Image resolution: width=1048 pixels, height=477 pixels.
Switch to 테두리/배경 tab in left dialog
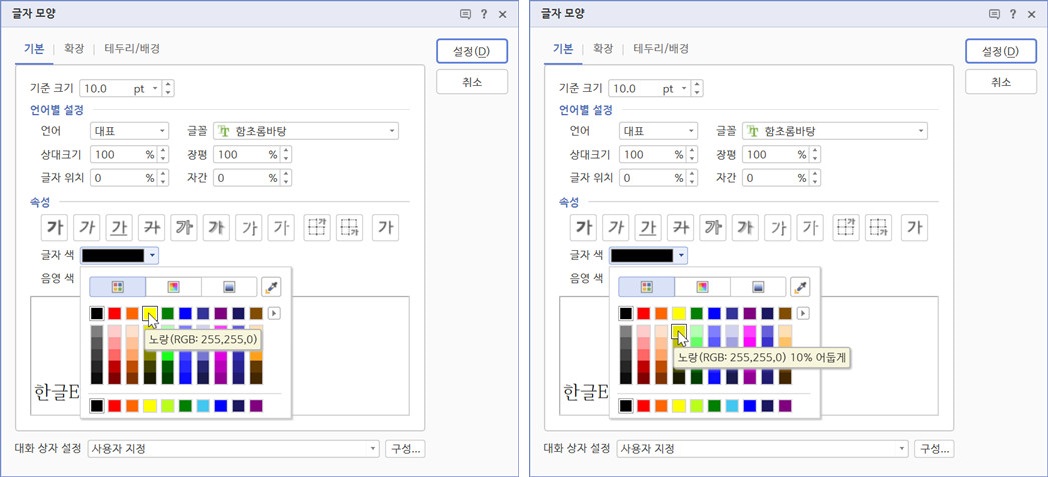(x=132, y=49)
